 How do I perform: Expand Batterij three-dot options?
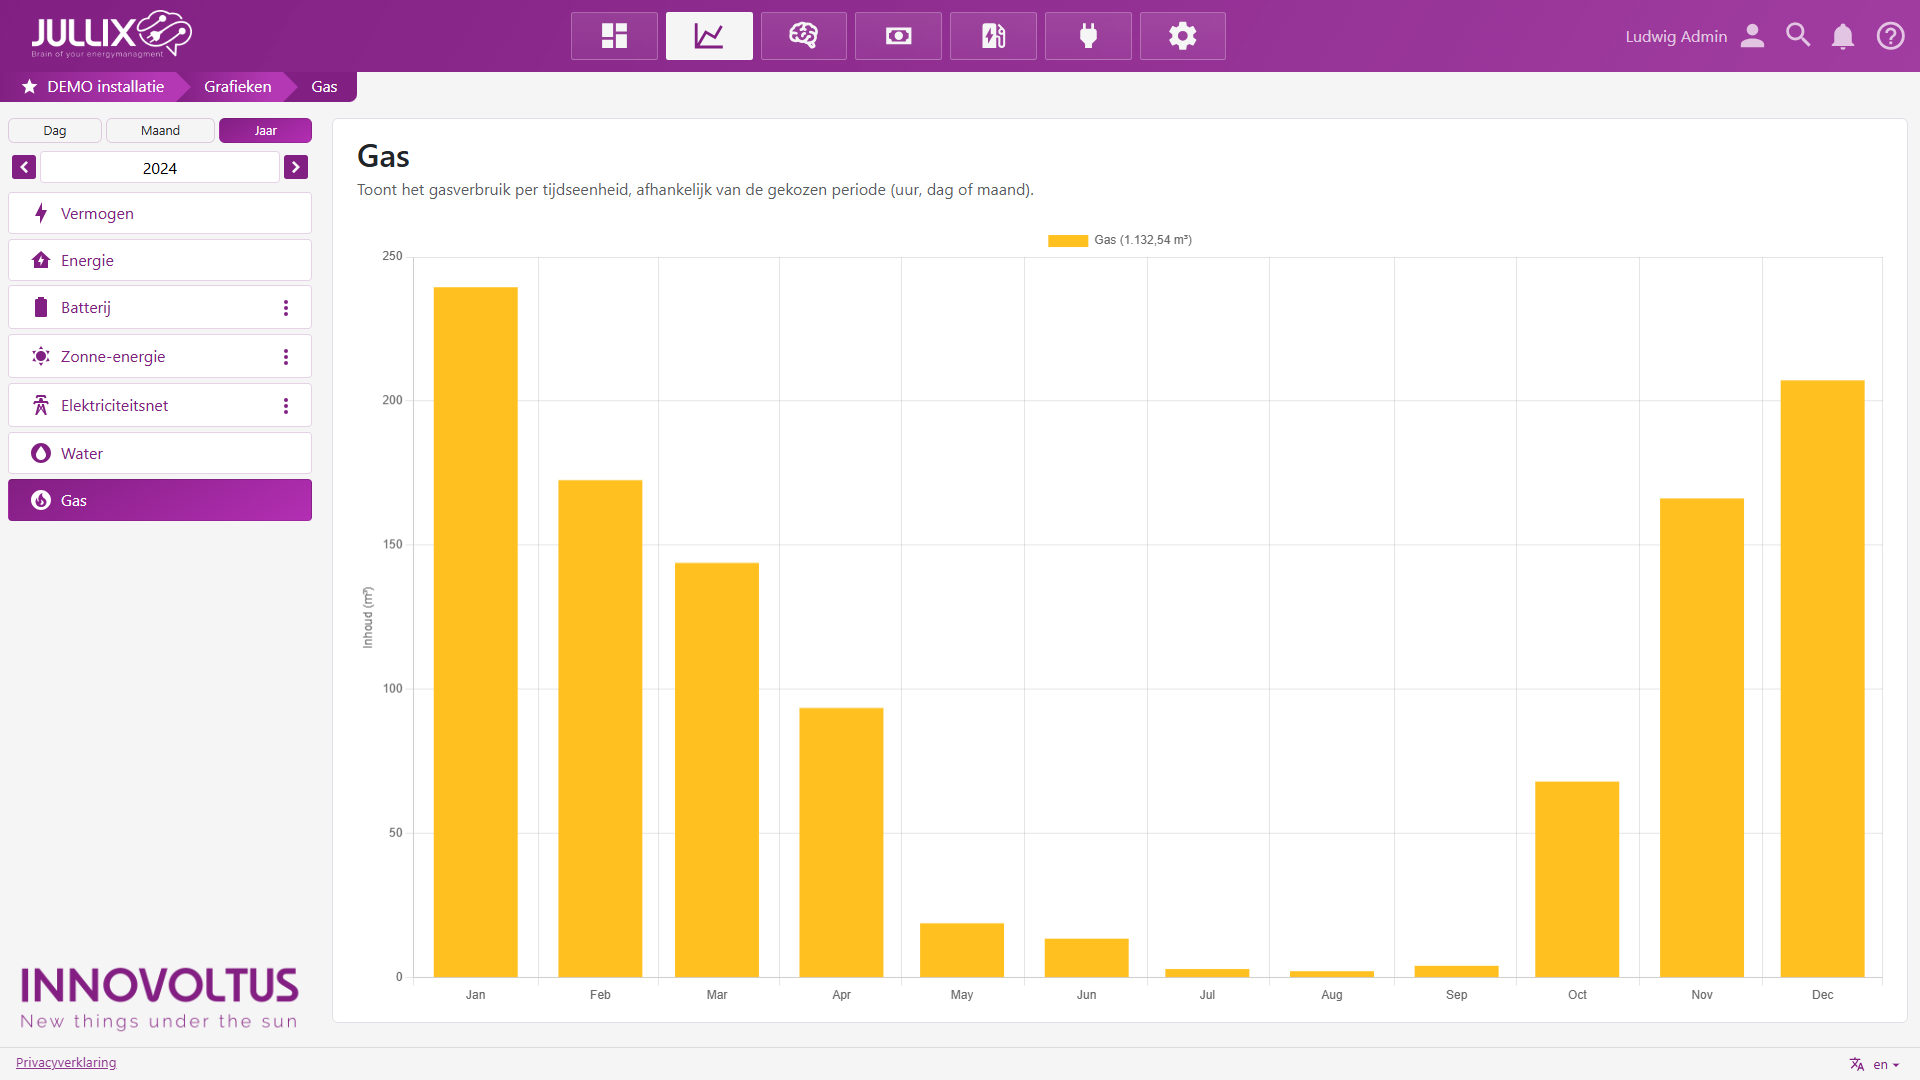[286, 308]
